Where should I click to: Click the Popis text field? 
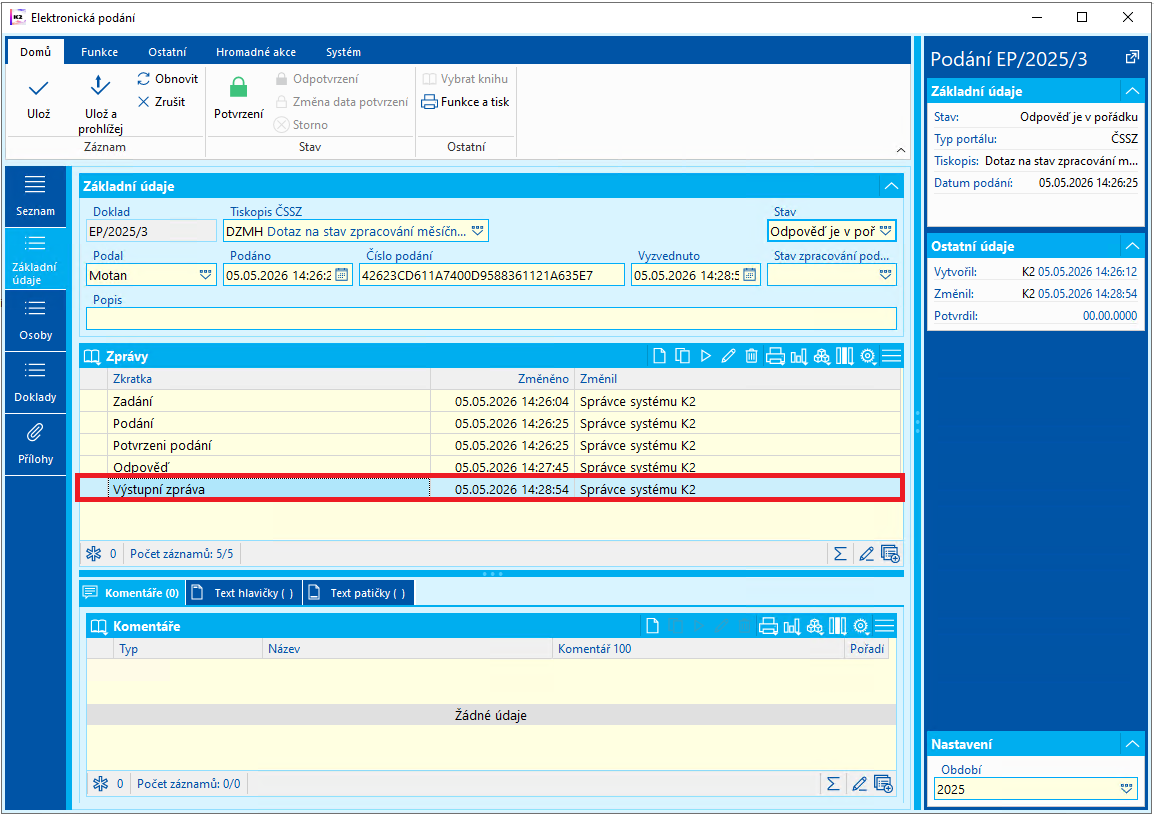(x=491, y=319)
